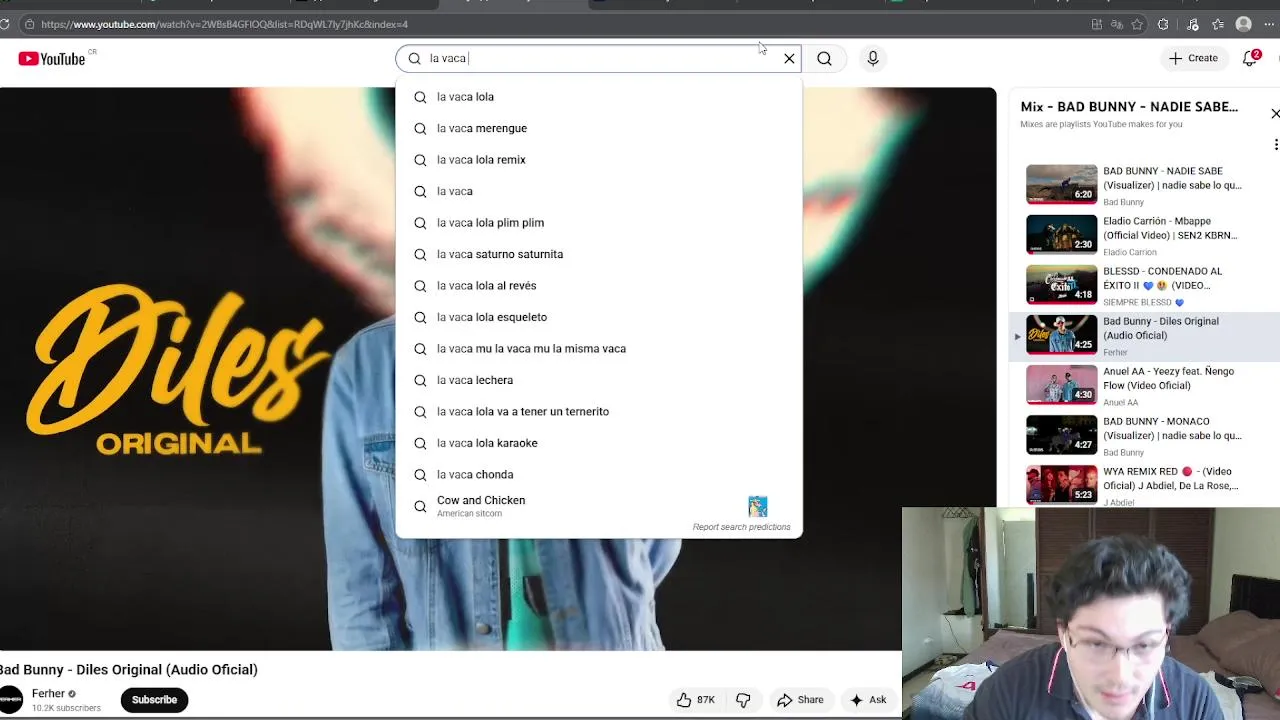Screen dimensions: 1280x720
Task: Open the YouTube home logo
Action: (51, 59)
